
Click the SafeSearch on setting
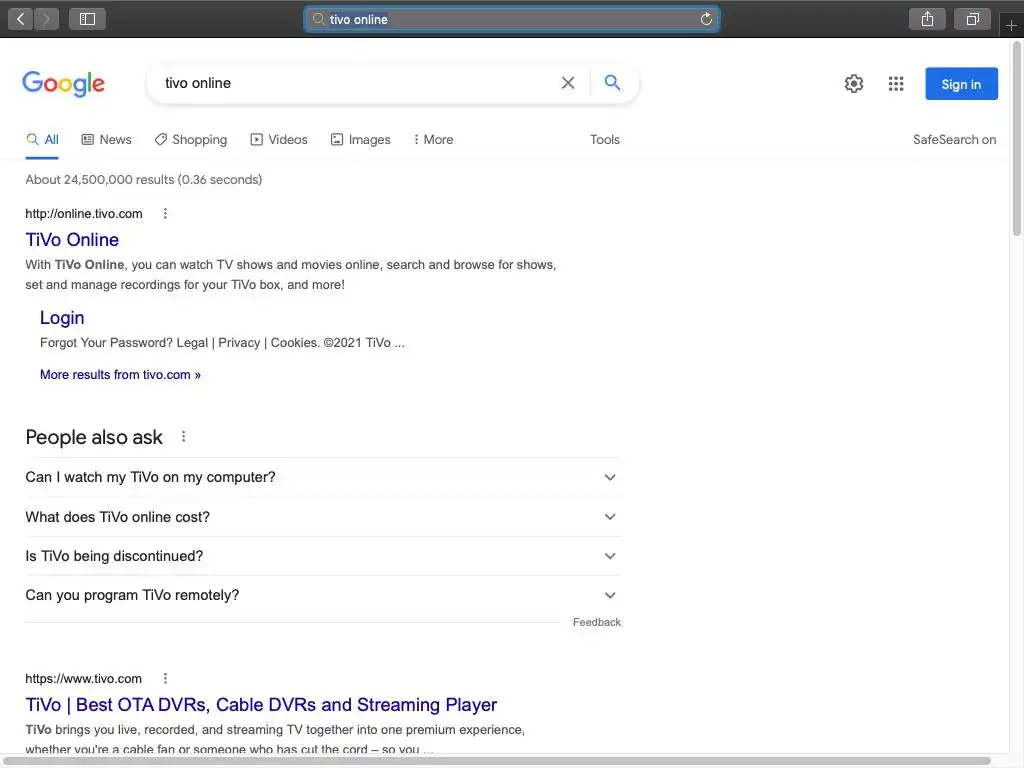tap(954, 140)
